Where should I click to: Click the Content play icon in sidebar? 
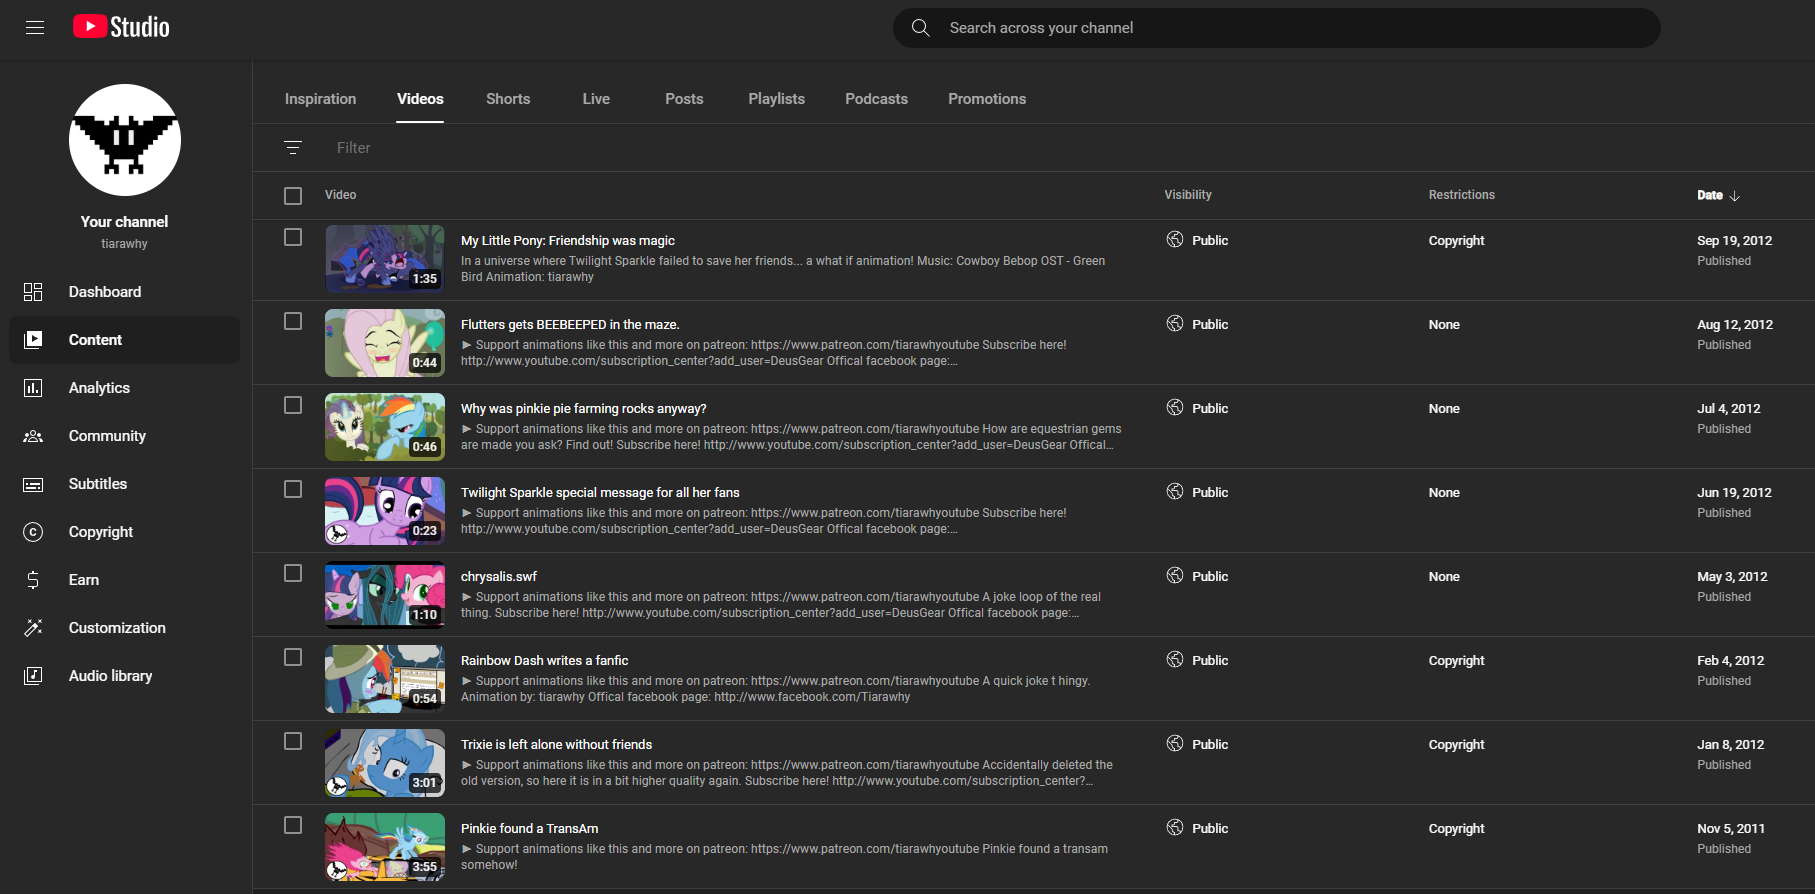tap(33, 340)
